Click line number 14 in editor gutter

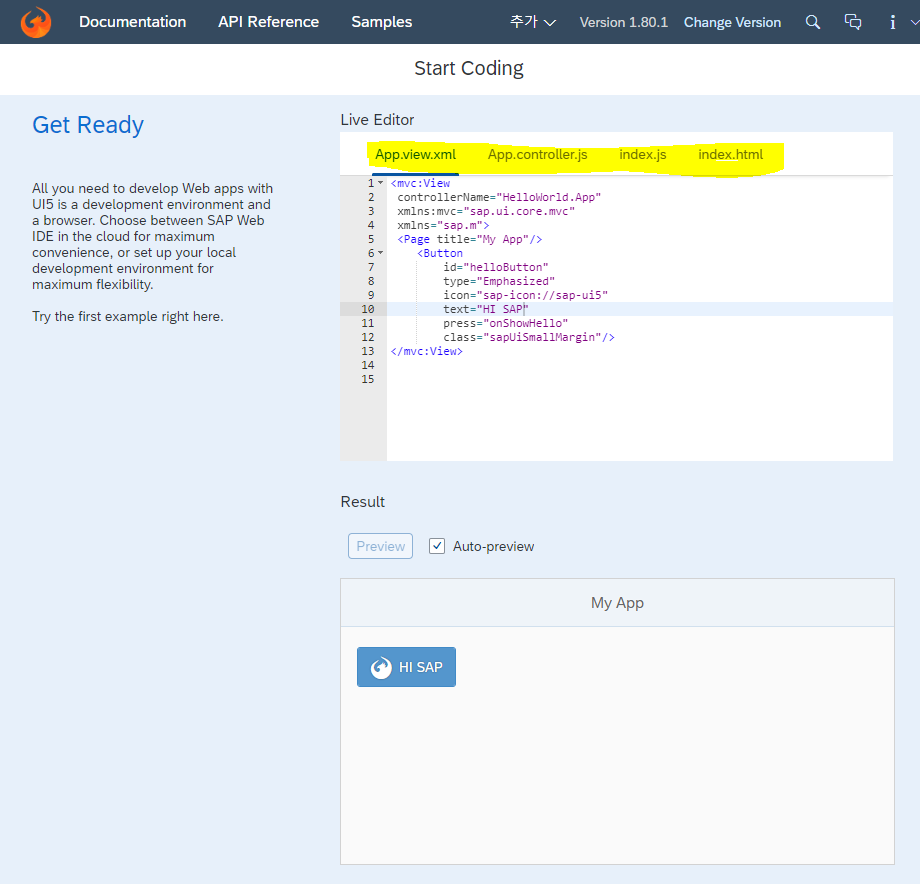tap(367, 365)
